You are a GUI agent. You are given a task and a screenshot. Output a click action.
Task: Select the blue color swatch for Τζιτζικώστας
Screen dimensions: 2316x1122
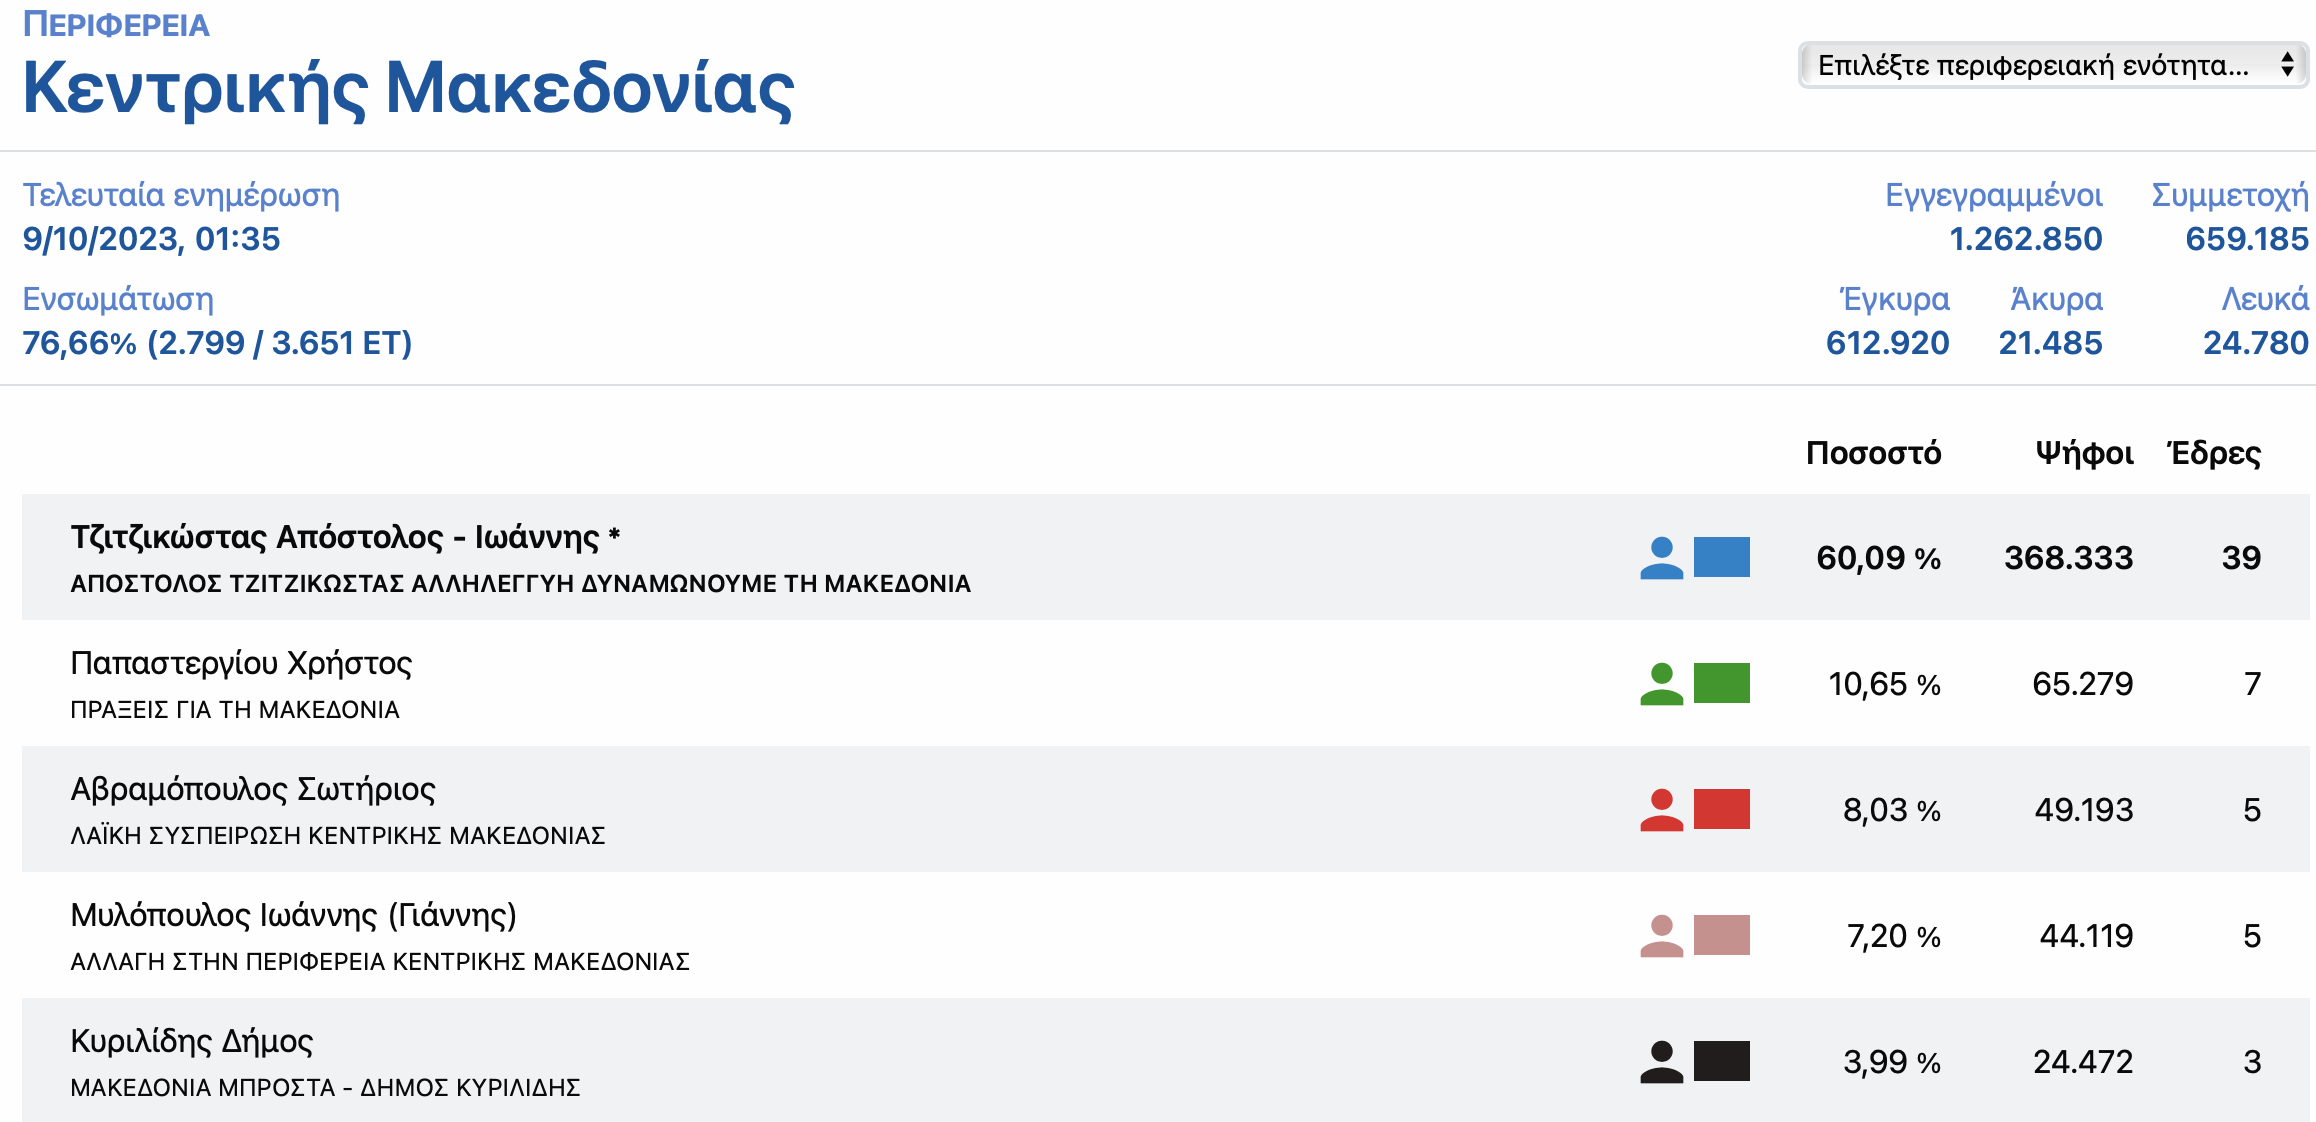click(1722, 557)
